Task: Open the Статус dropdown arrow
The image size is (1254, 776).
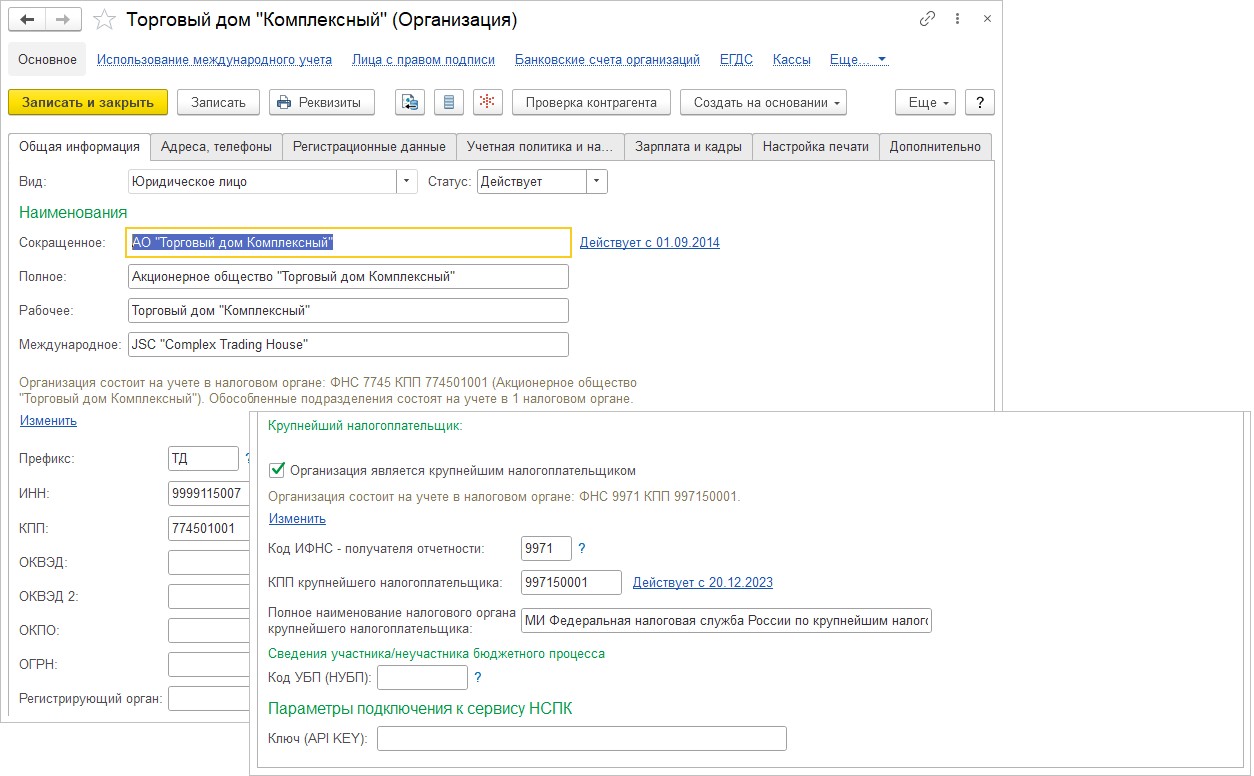Action: pyautogui.click(x=597, y=182)
